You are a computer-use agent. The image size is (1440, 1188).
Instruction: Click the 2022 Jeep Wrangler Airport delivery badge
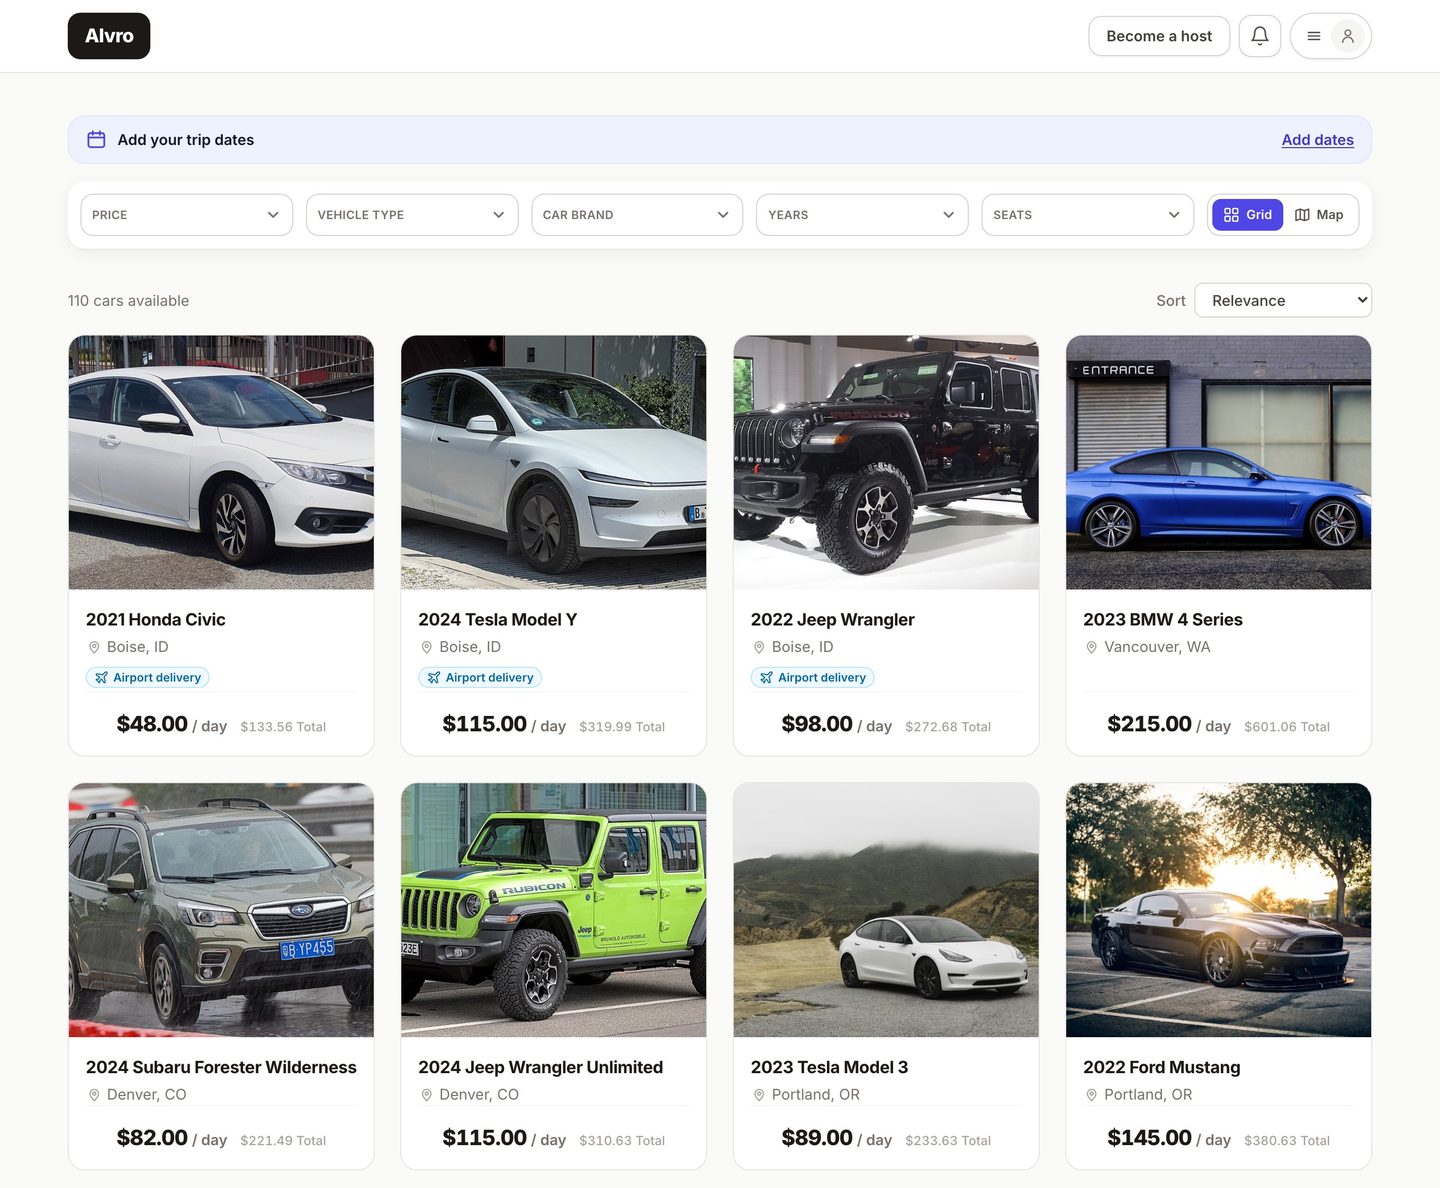(x=812, y=678)
